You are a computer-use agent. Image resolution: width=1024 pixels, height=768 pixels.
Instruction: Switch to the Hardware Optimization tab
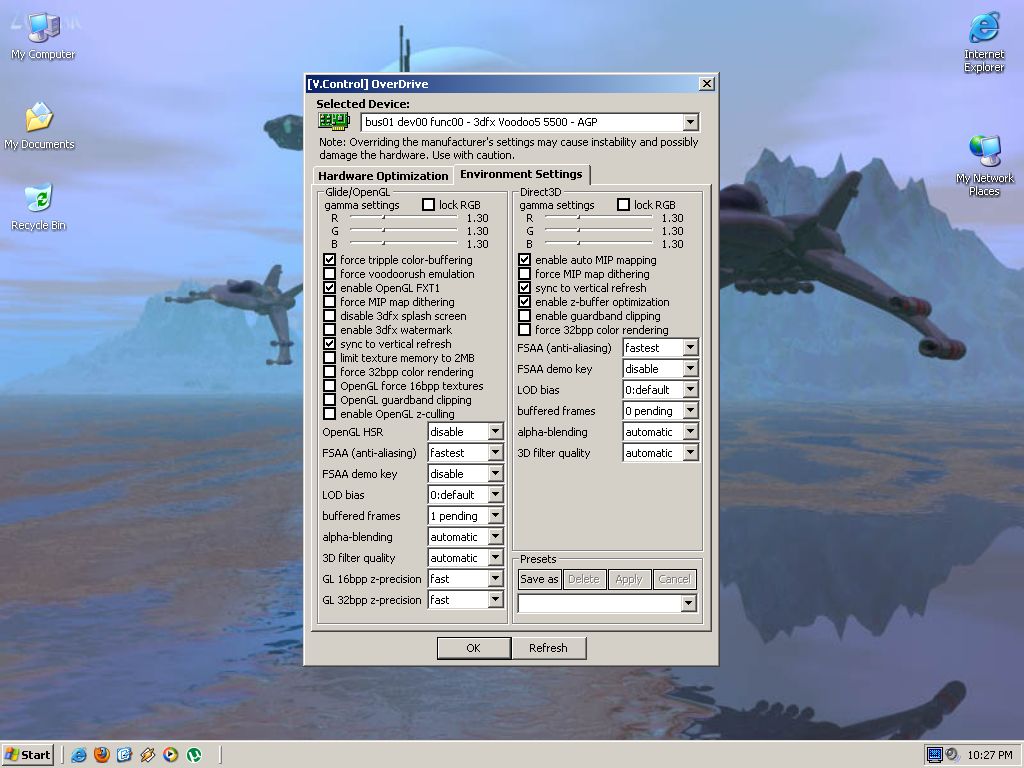(x=383, y=176)
